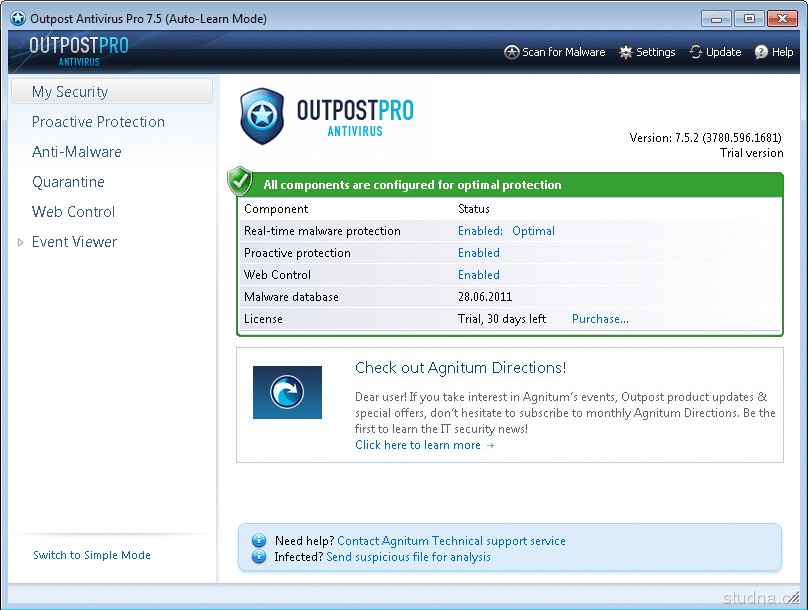The width and height of the screenshot is (808, 610).
Task: Click the Outpost title bar app icon
Action: [x=18, y=19]
